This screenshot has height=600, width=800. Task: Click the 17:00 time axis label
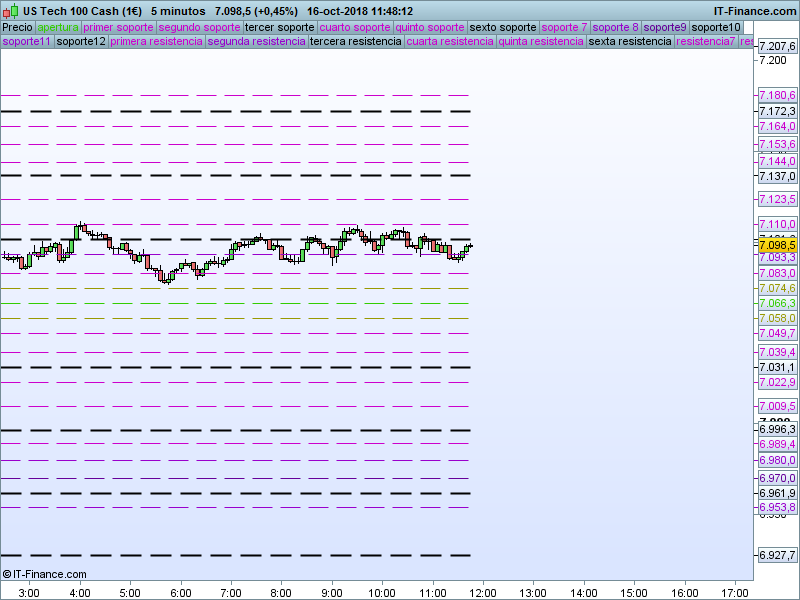[735, 593]
